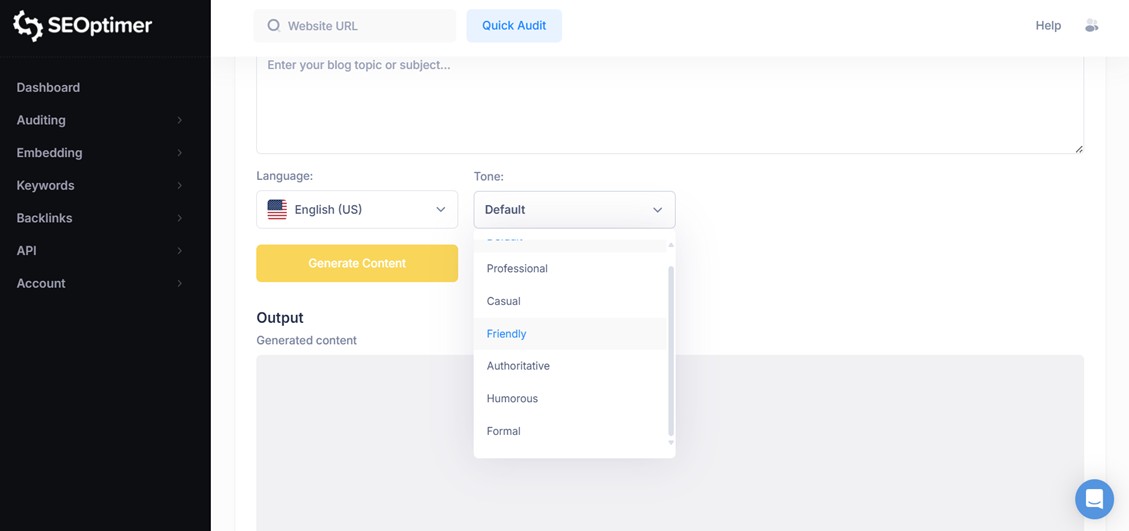Expand the Auditing sidebar section
The width and height of the screenshot is (1129, 531).
[179, 120]
